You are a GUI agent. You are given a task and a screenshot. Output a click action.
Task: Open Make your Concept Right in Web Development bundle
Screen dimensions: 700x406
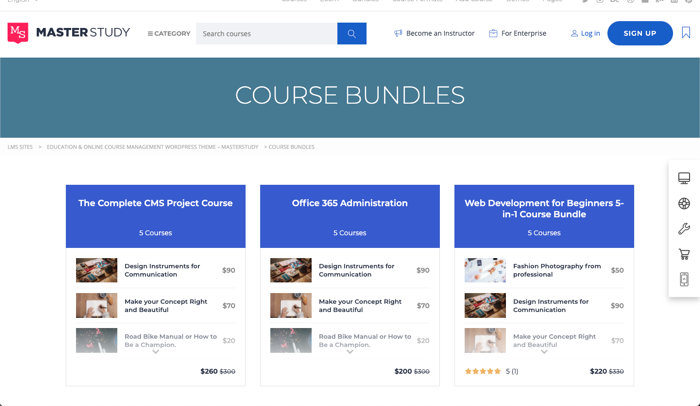coord(554,341)
